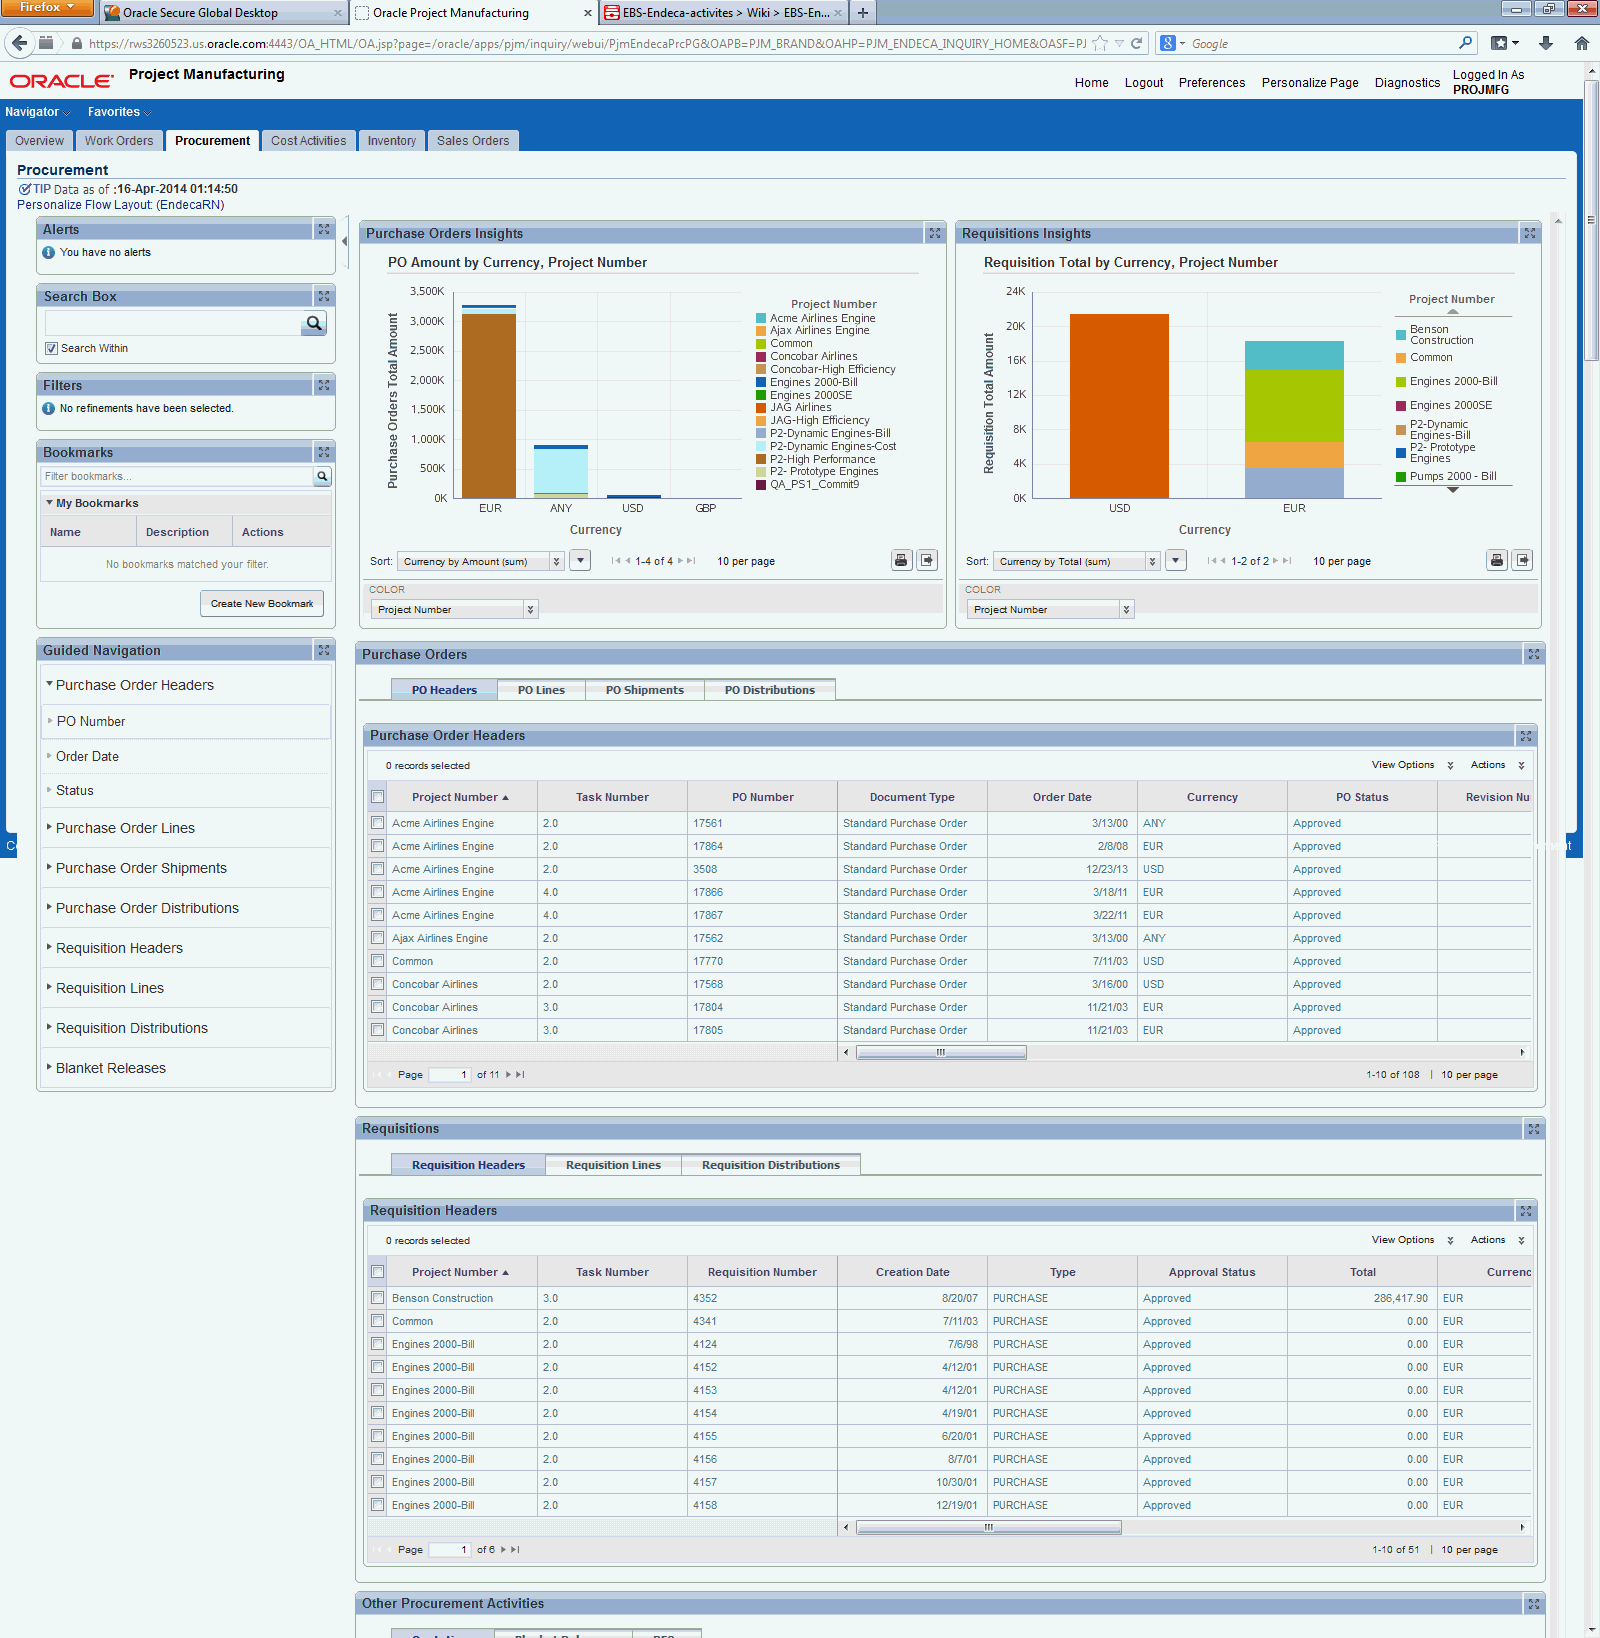Click Create New Bookmark button
The image size is (1600, 1638).
pyautogui.click(x=262, y=603)
